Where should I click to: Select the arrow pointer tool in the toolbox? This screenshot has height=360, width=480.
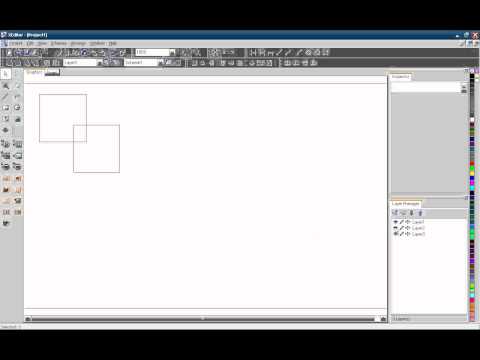click(x=6, y=74)
